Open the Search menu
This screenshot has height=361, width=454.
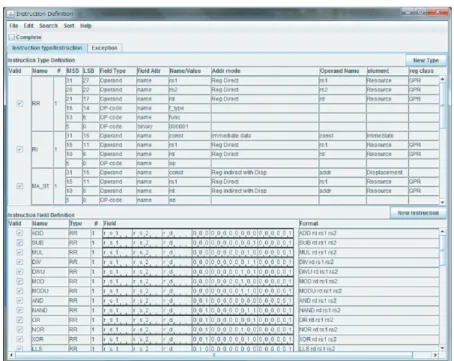(x=48, y=26)
